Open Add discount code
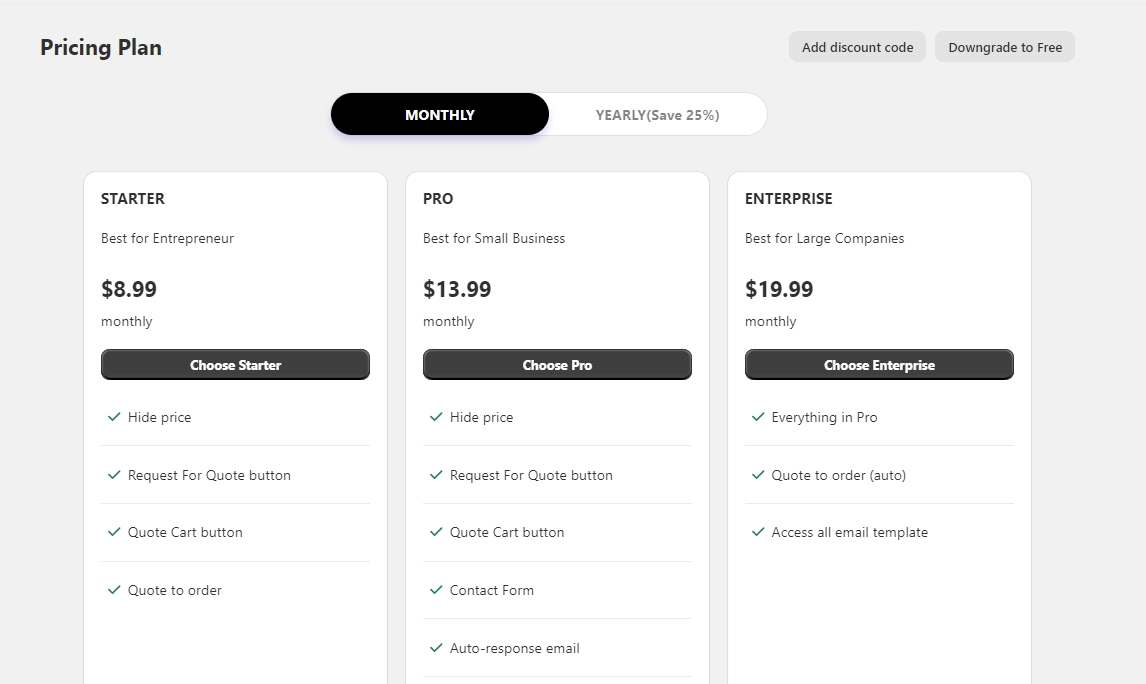Screen dimensions: 1146x684 click(857, 47)
